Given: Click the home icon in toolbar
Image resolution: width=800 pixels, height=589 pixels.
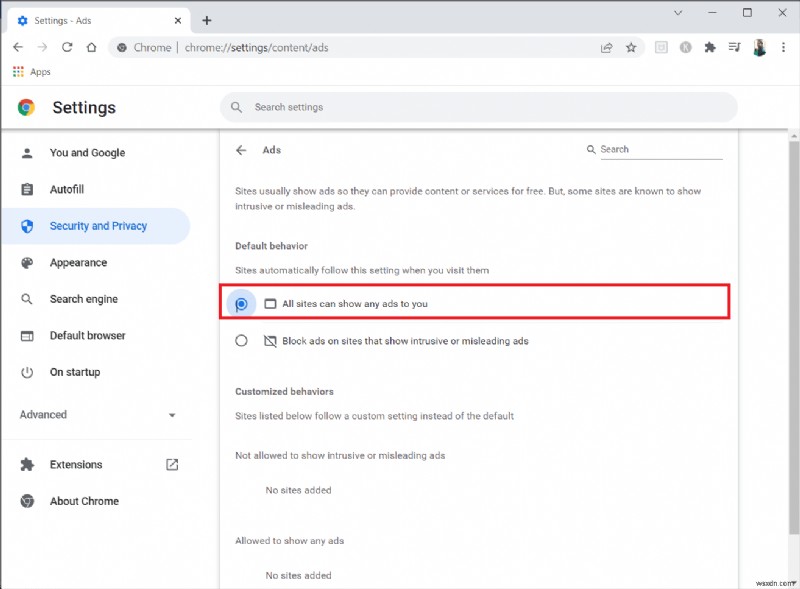Looking at the screenshot, I should pos(91,47).
